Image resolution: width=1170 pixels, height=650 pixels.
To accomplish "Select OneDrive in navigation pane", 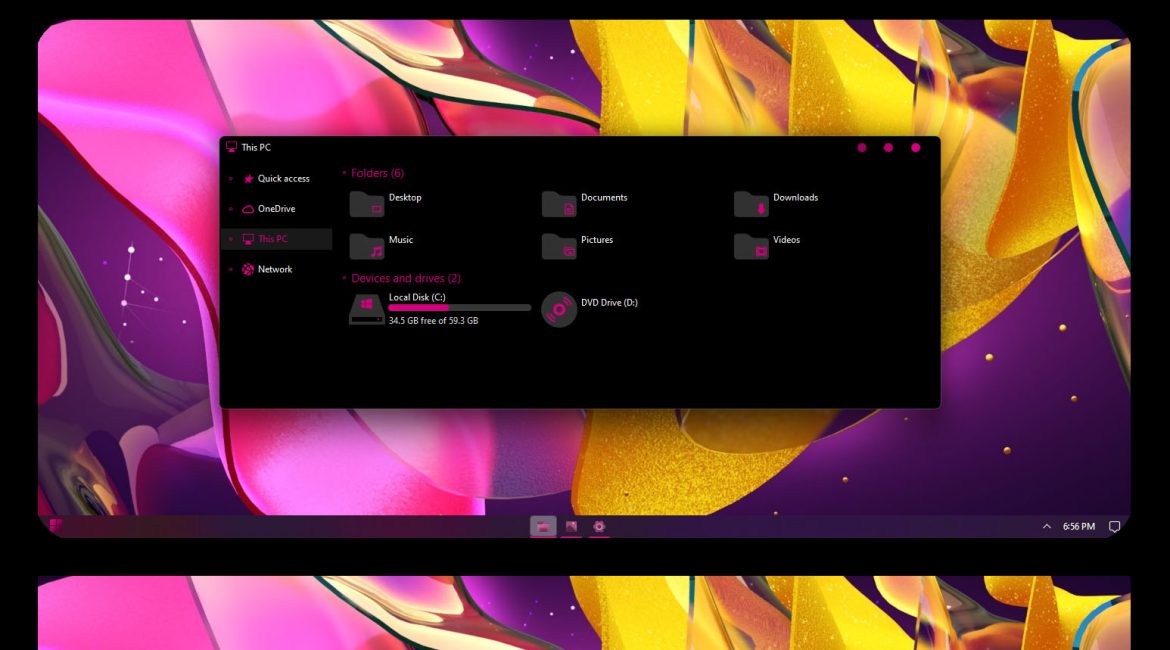I will (x=278, y=209).
